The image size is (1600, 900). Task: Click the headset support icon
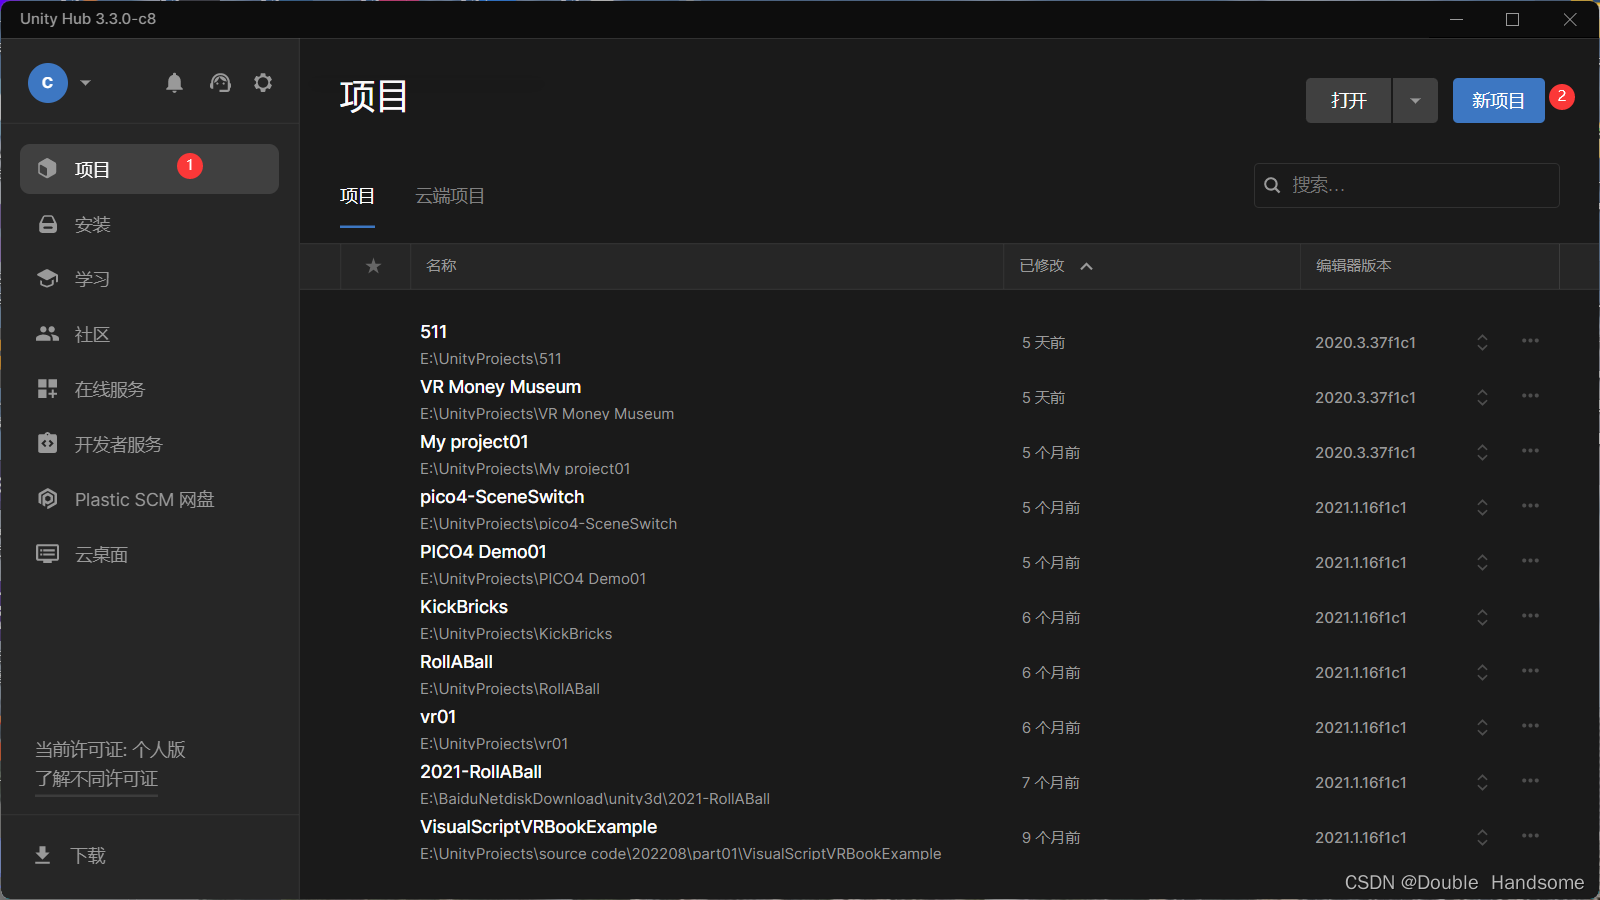pyautogui.click(x=220, y=83)
